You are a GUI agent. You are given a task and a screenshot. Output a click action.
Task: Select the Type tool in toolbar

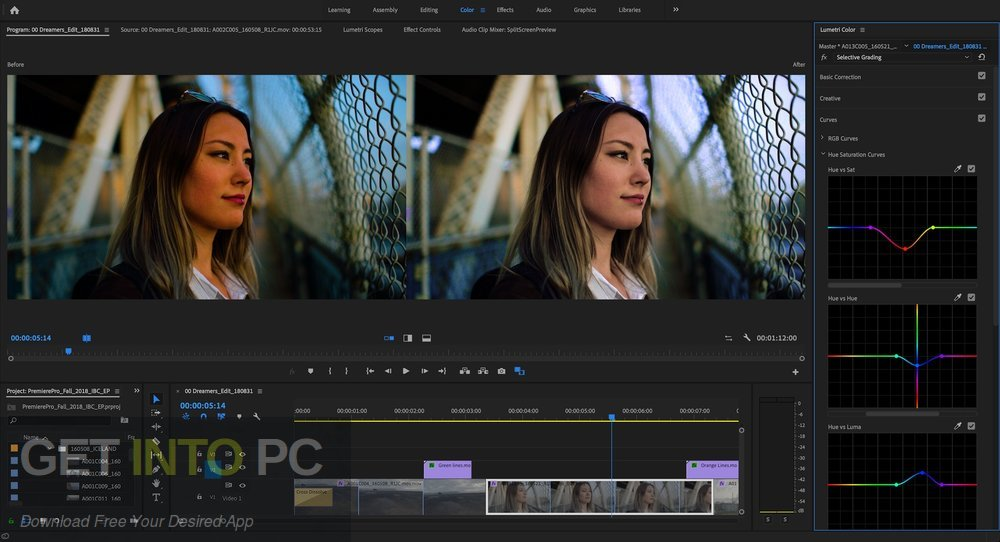point(156,497)
